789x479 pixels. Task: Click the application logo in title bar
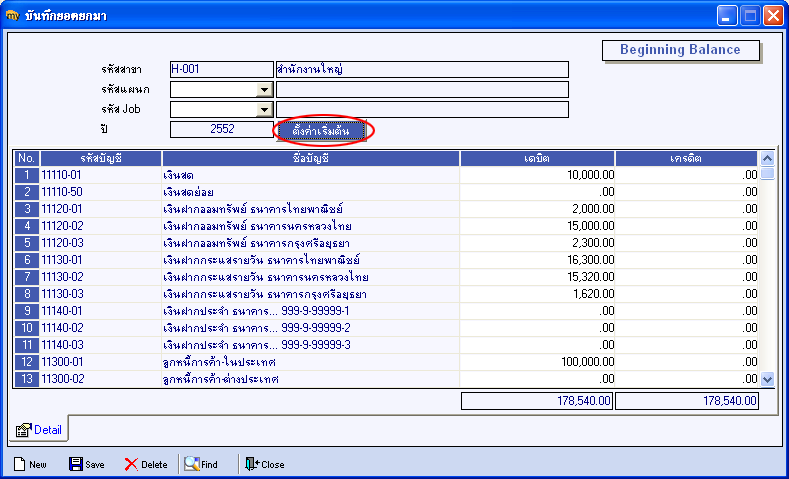(12, 16)
